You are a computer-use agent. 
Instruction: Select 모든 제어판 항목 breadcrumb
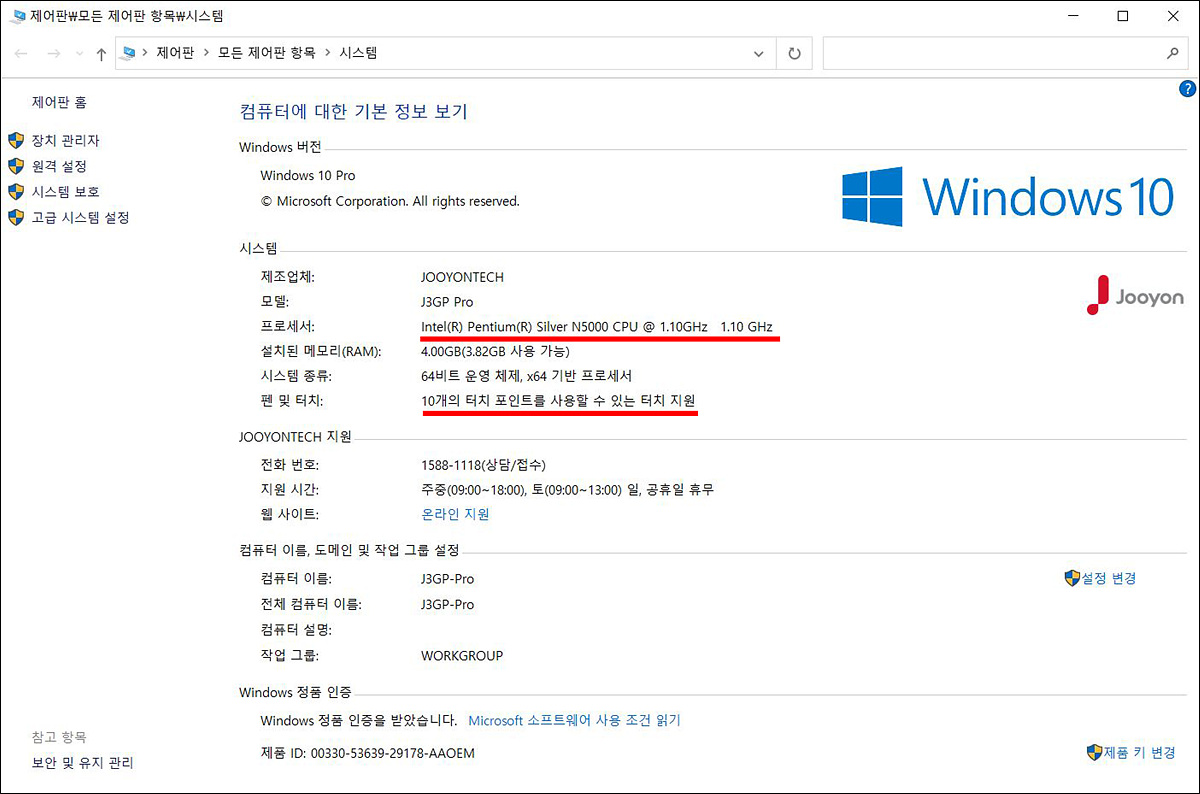pyautogui.click(x=266, y=53)
